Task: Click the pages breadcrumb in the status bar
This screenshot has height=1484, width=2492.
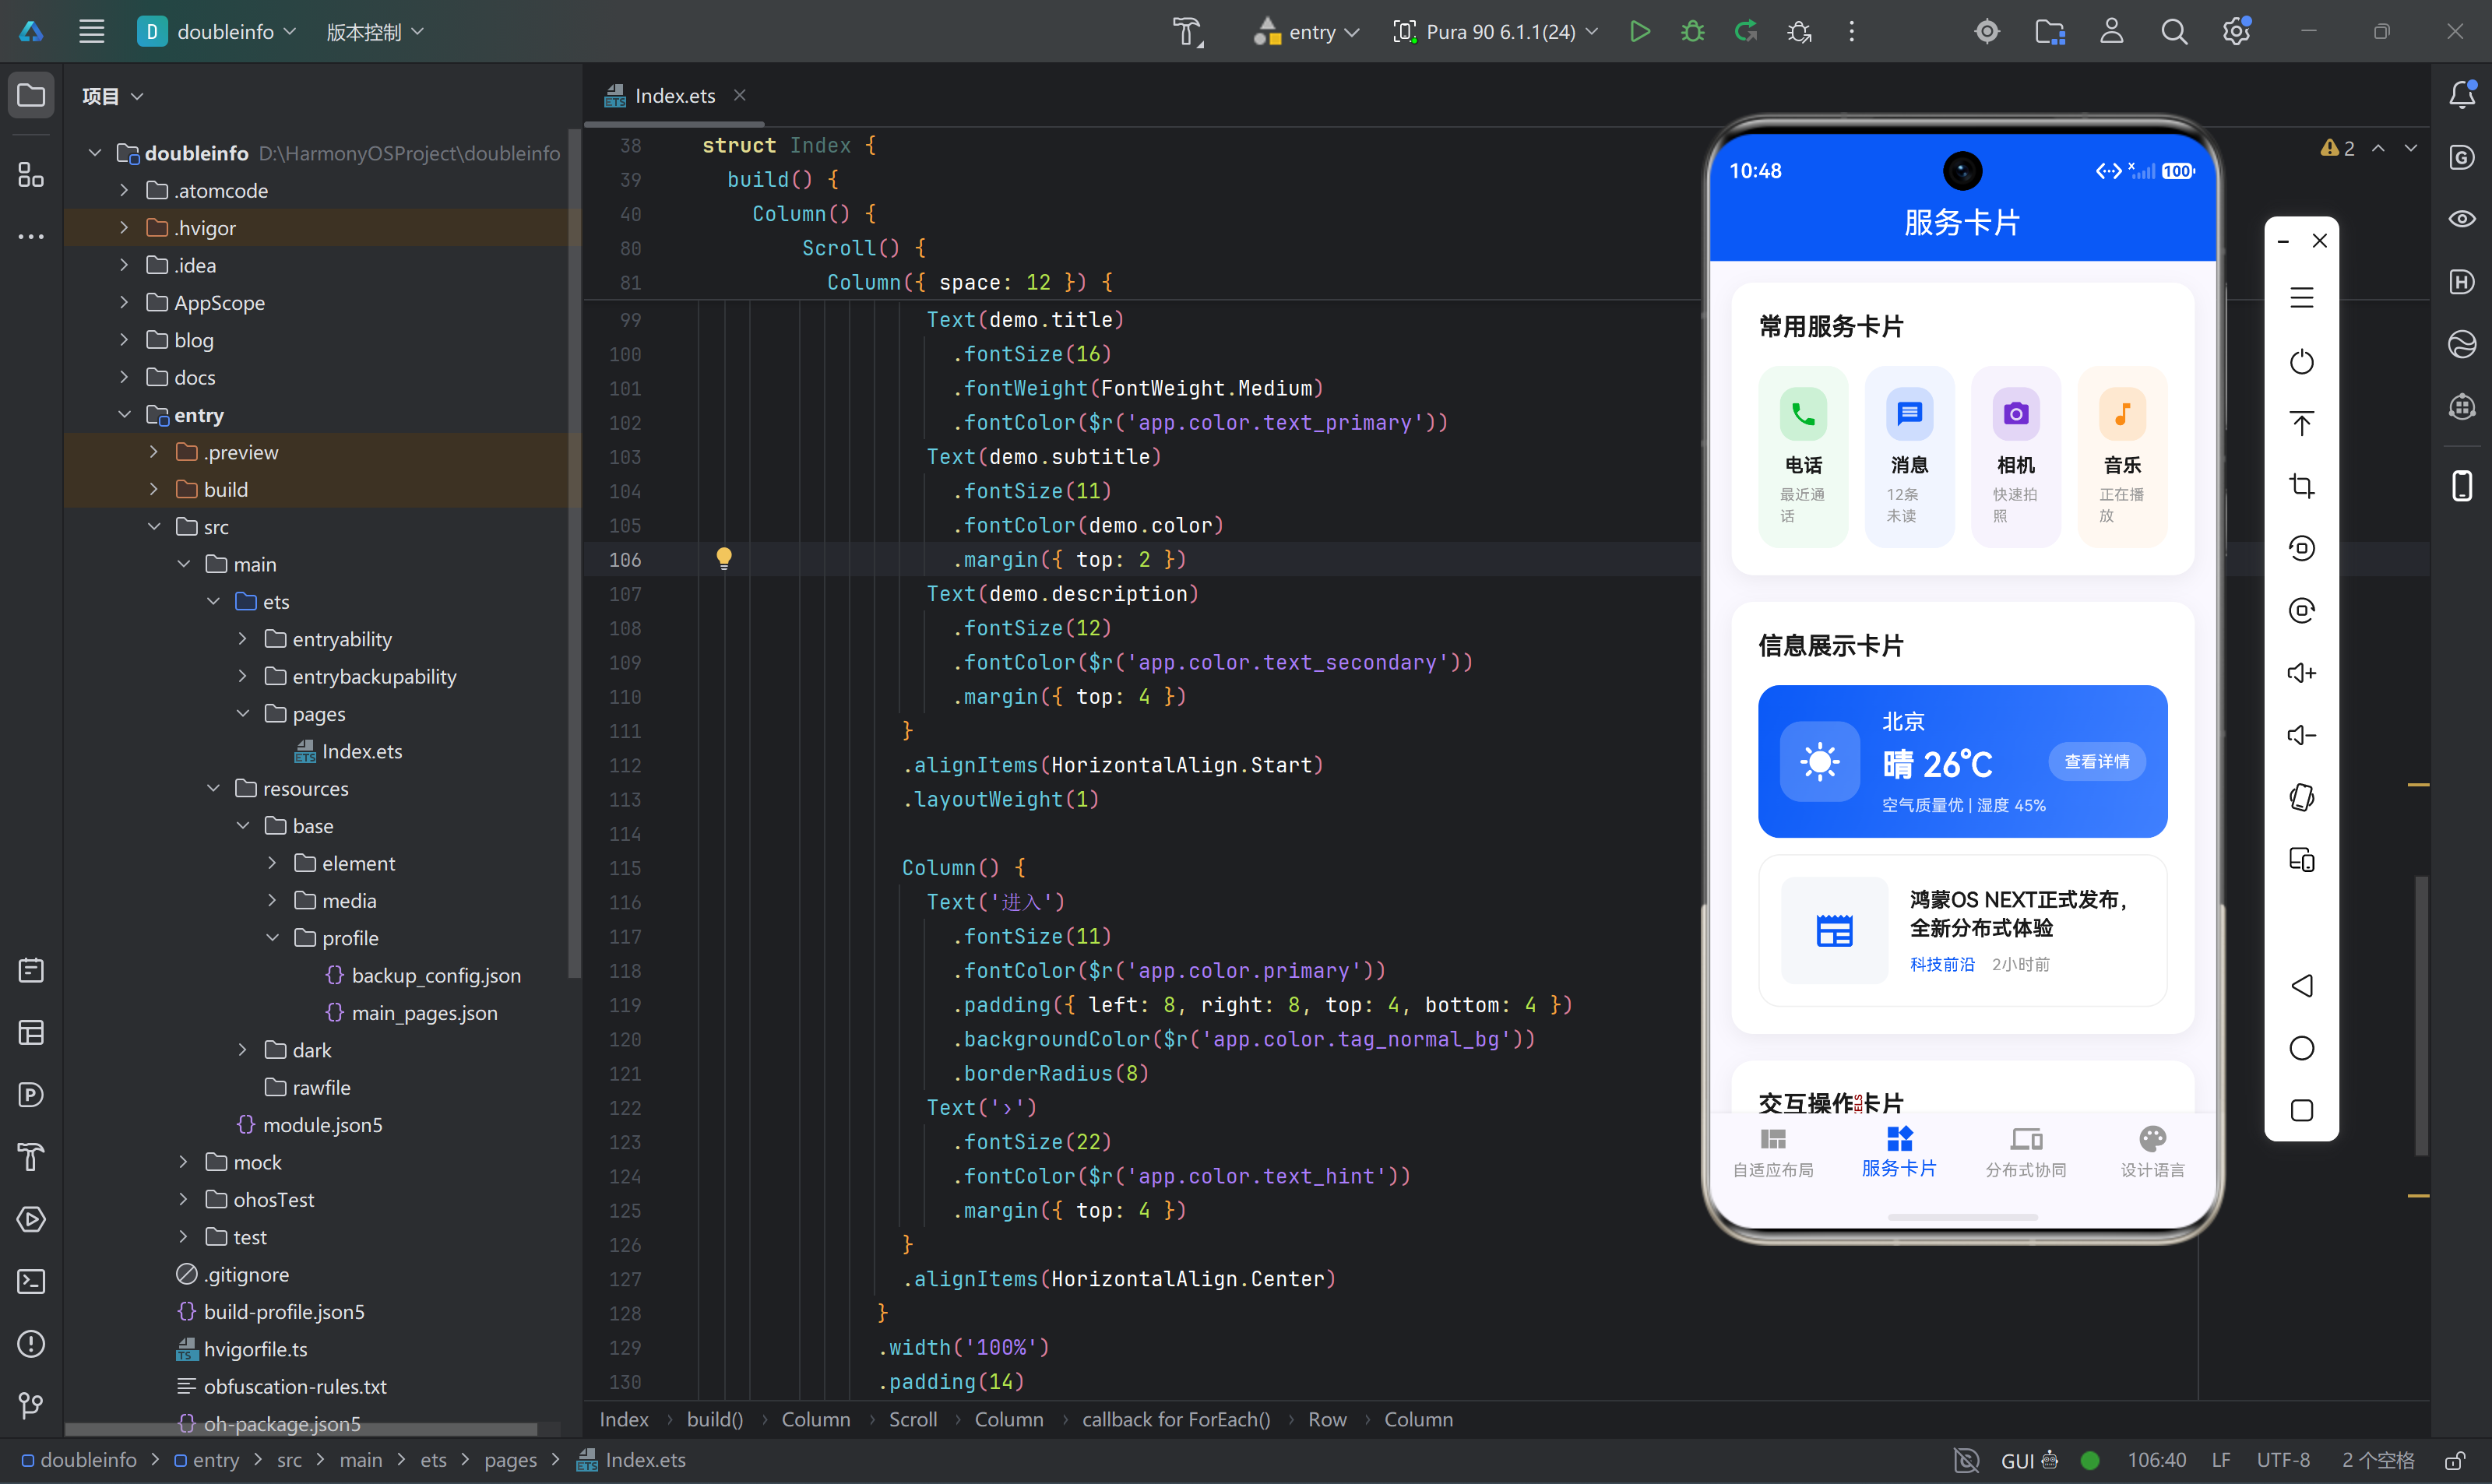Action: point(510,1460)
